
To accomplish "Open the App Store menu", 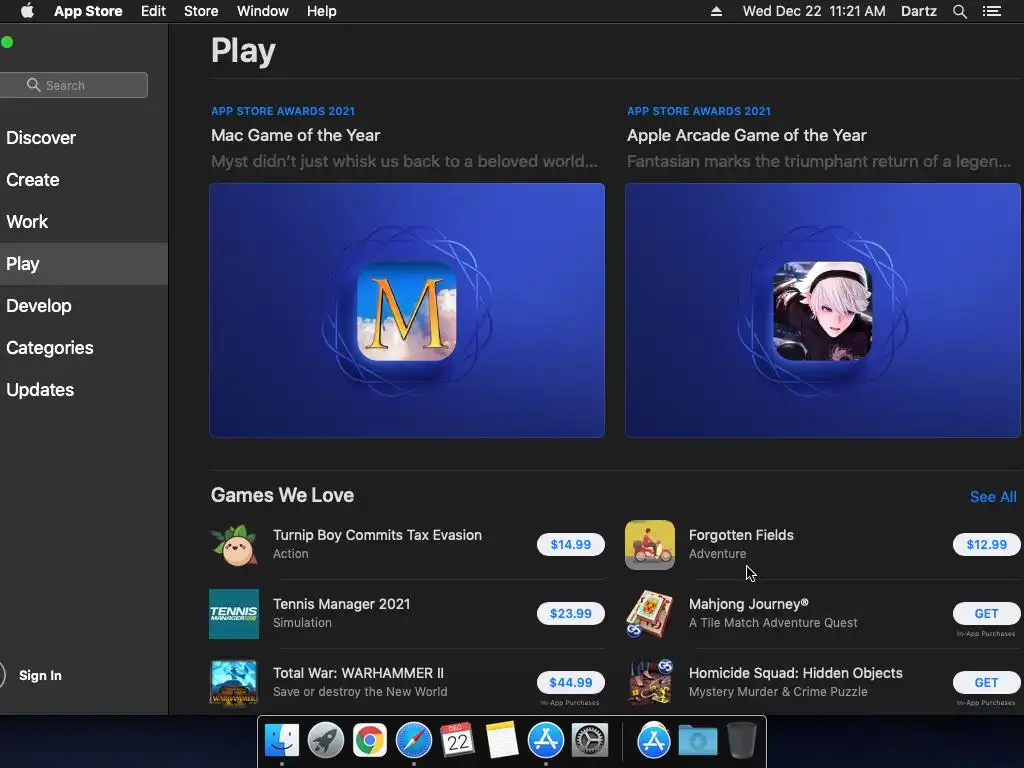I will pos(88,11).
